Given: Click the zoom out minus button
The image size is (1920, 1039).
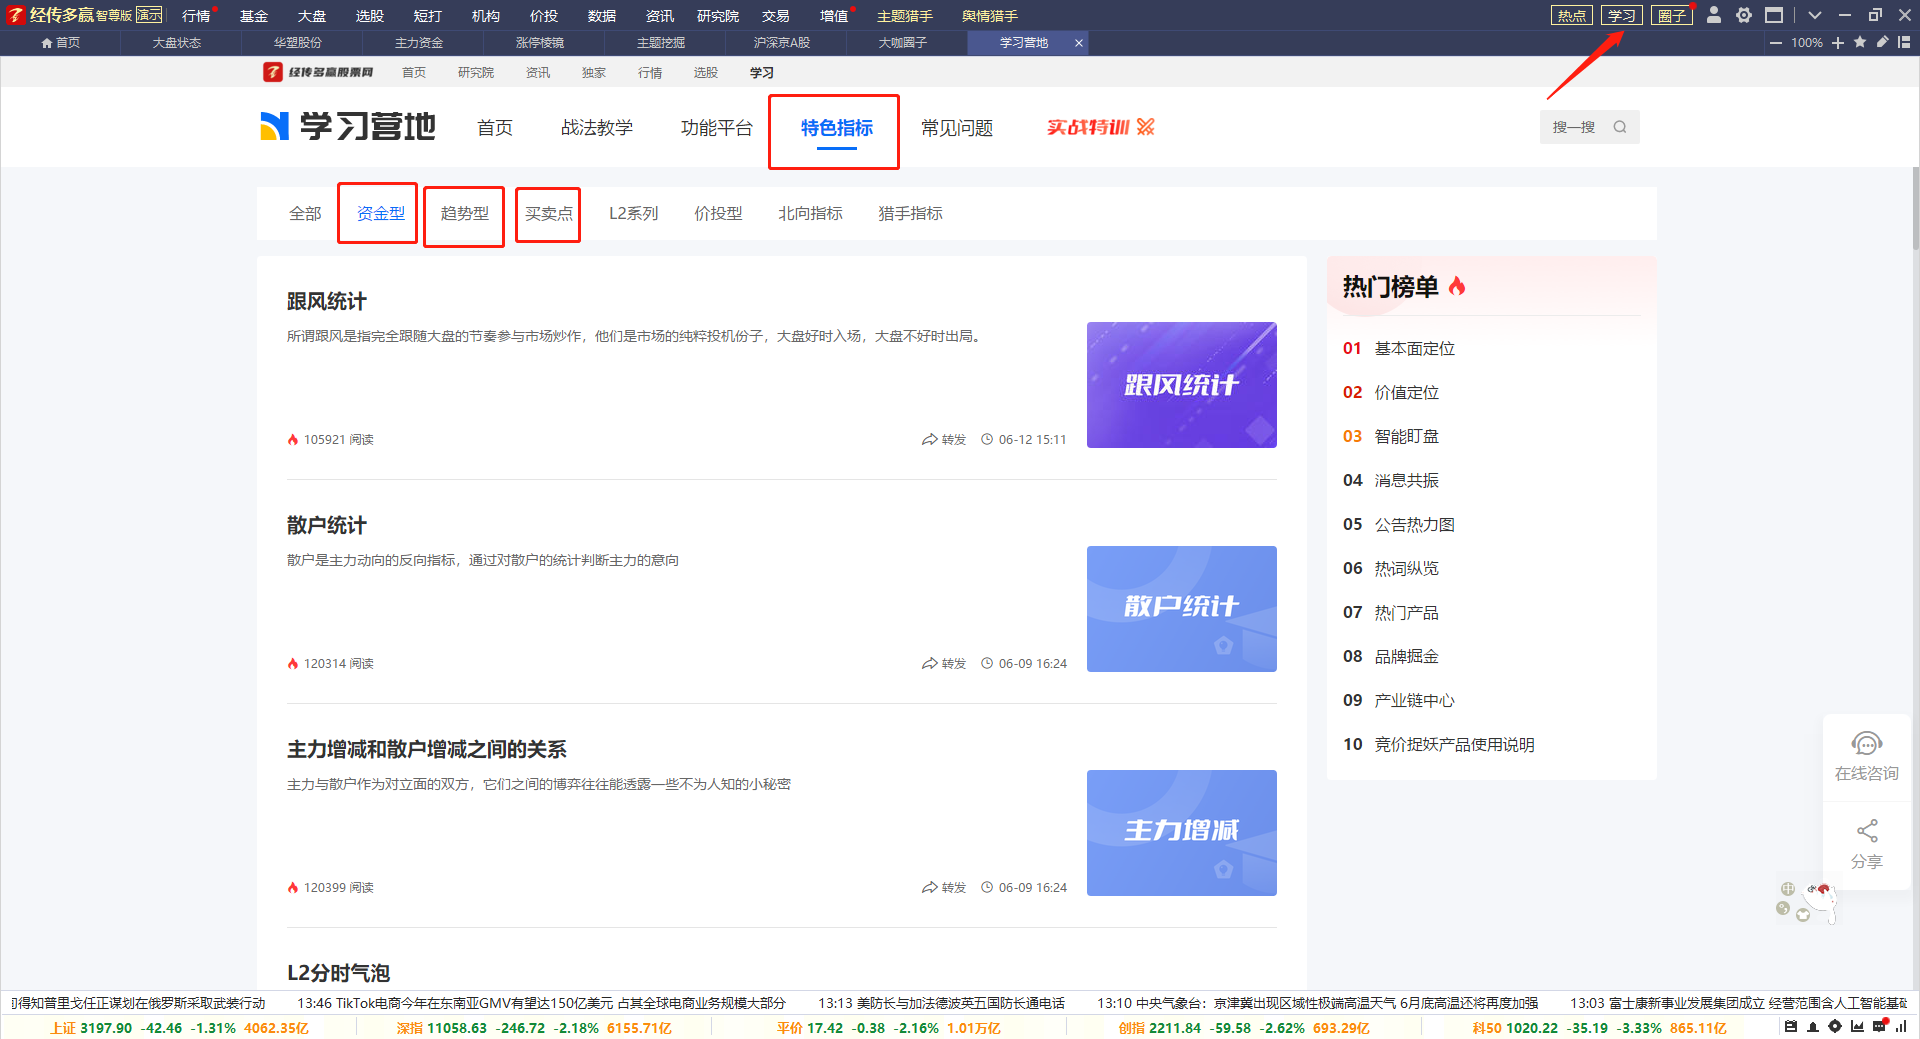Looking at the screenshot, I should tap(1776, 42).
